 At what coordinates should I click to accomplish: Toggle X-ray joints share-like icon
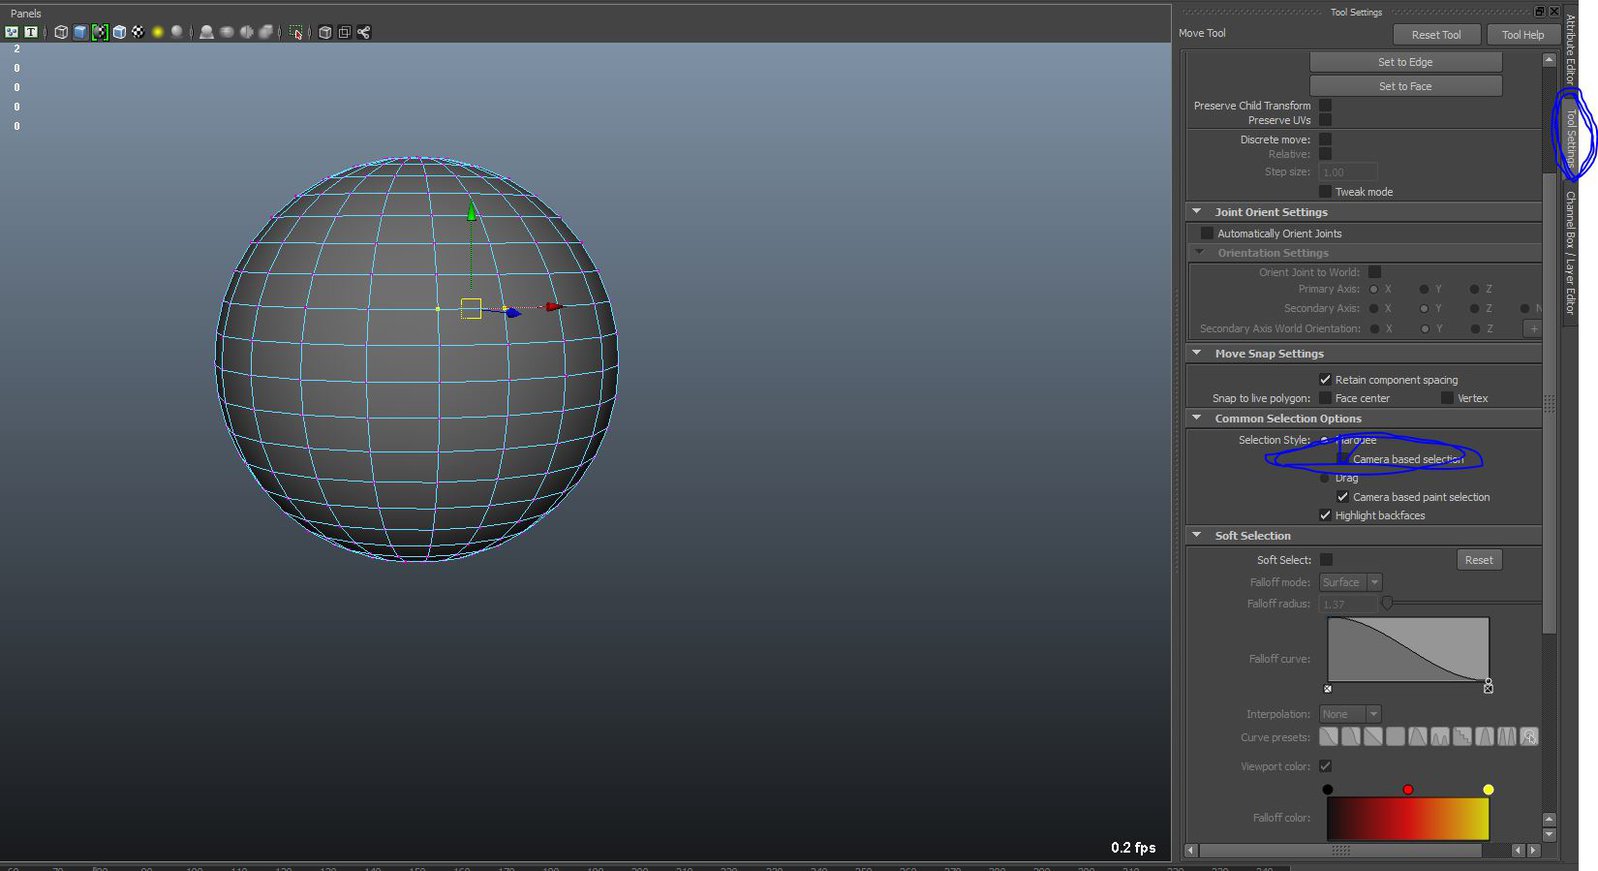pos(364,32)
